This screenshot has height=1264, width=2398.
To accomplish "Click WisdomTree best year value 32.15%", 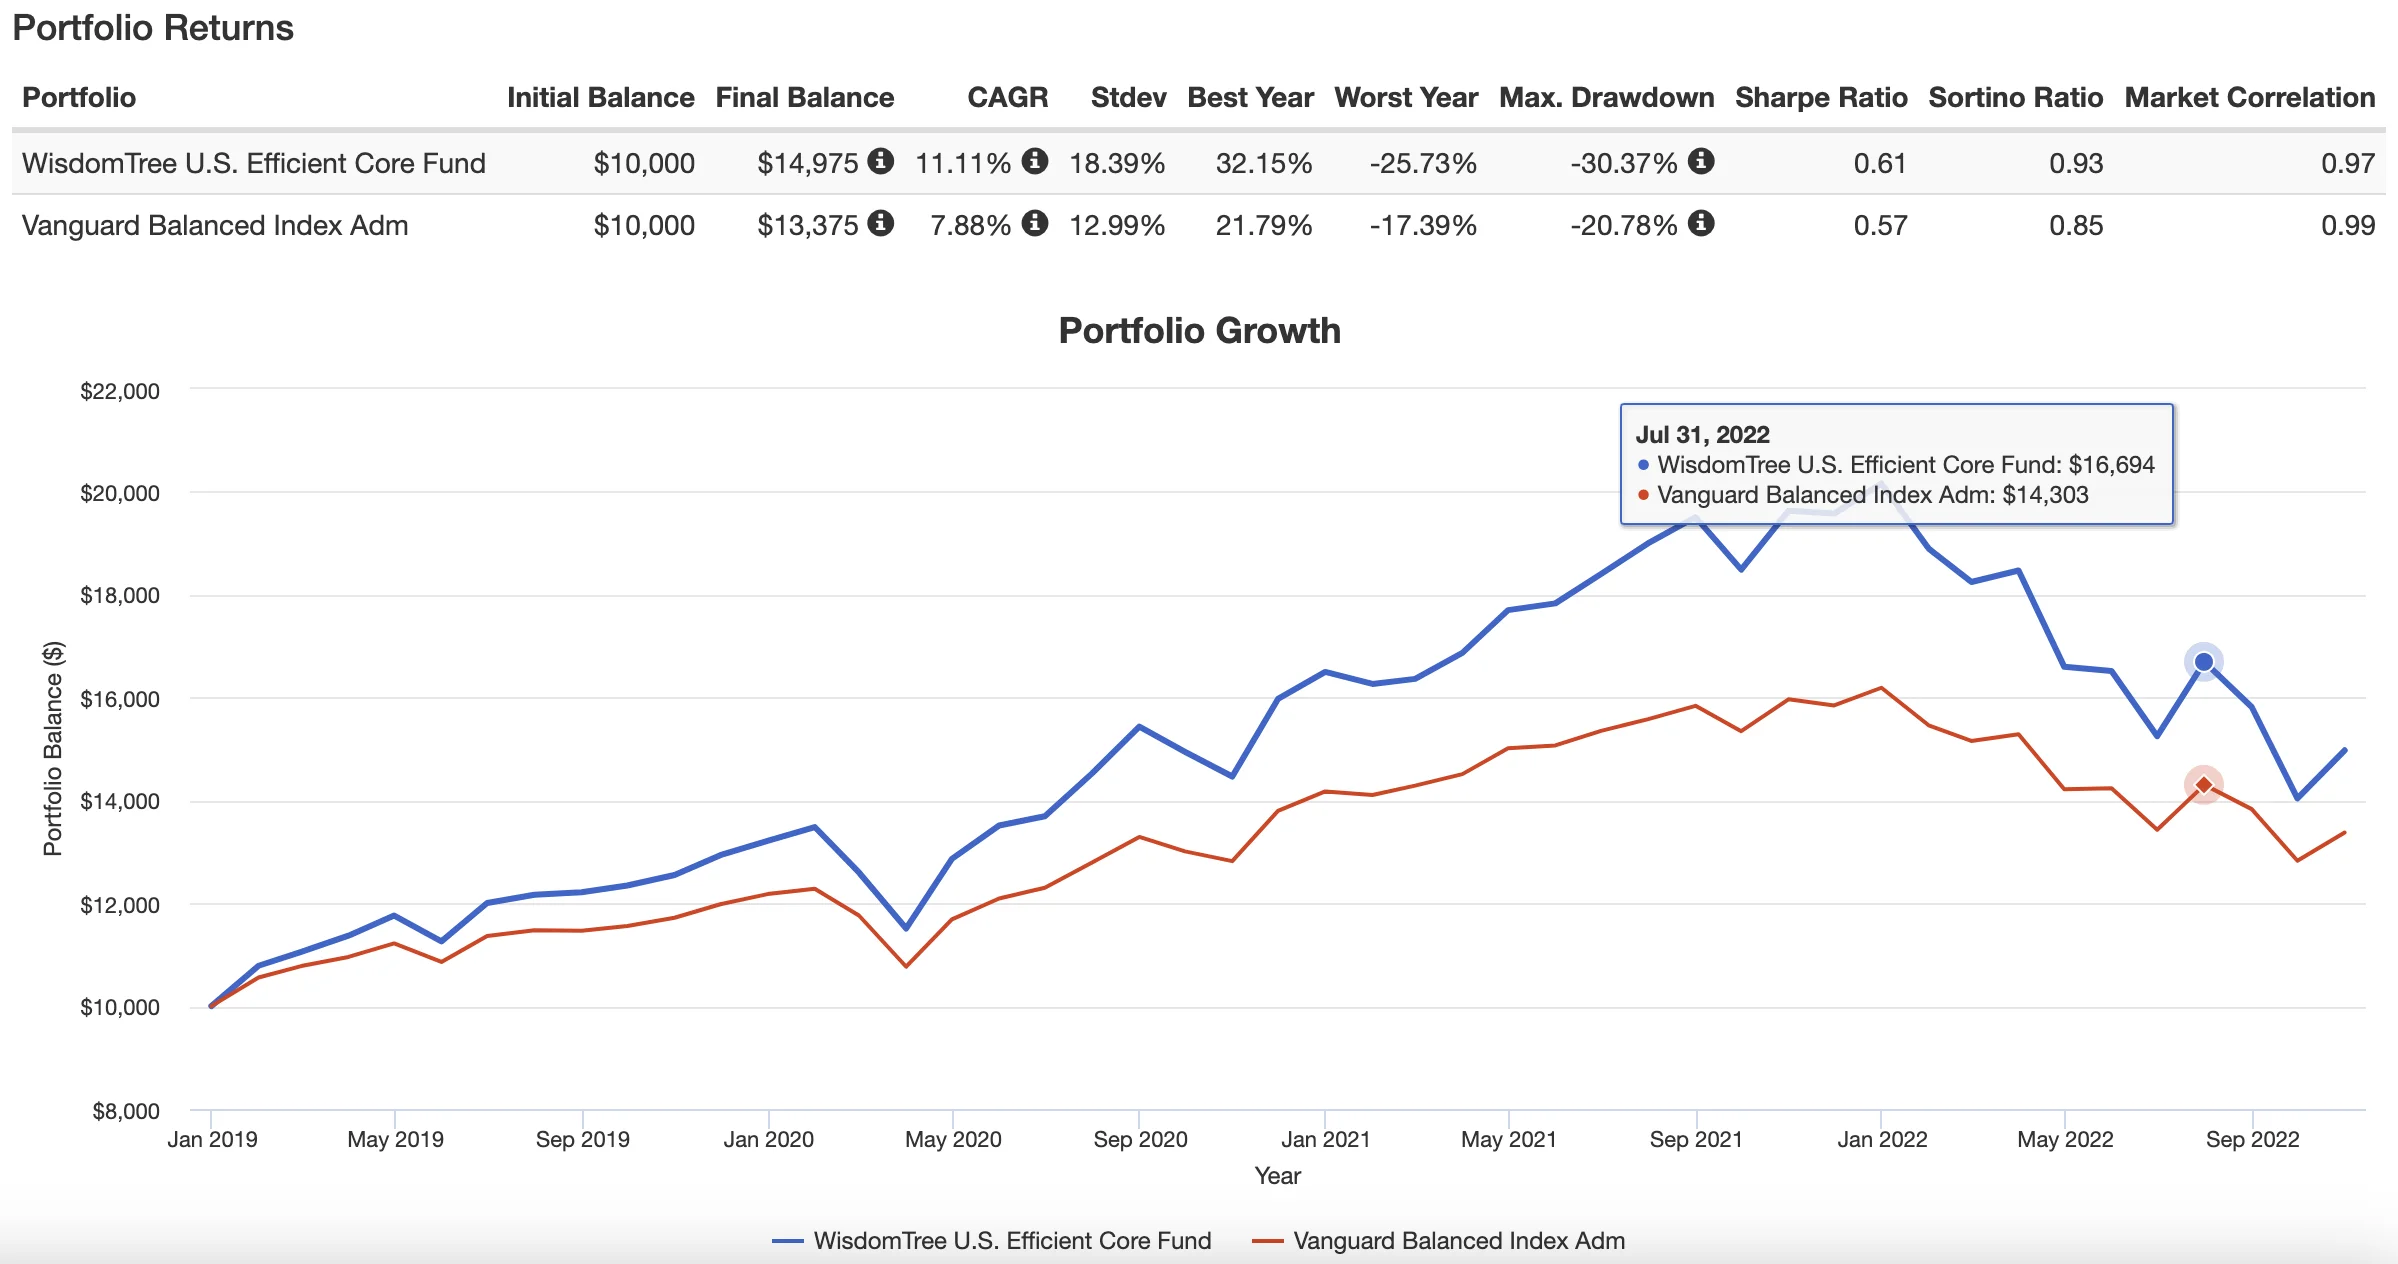I will 1264,163.
